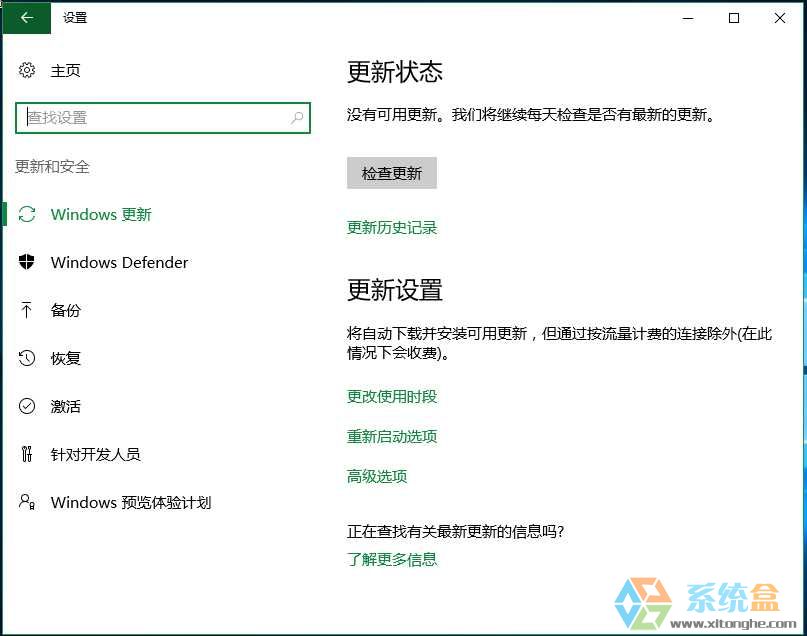Close the 设置 window
807x636 pixels.
[x=780, y=18]
